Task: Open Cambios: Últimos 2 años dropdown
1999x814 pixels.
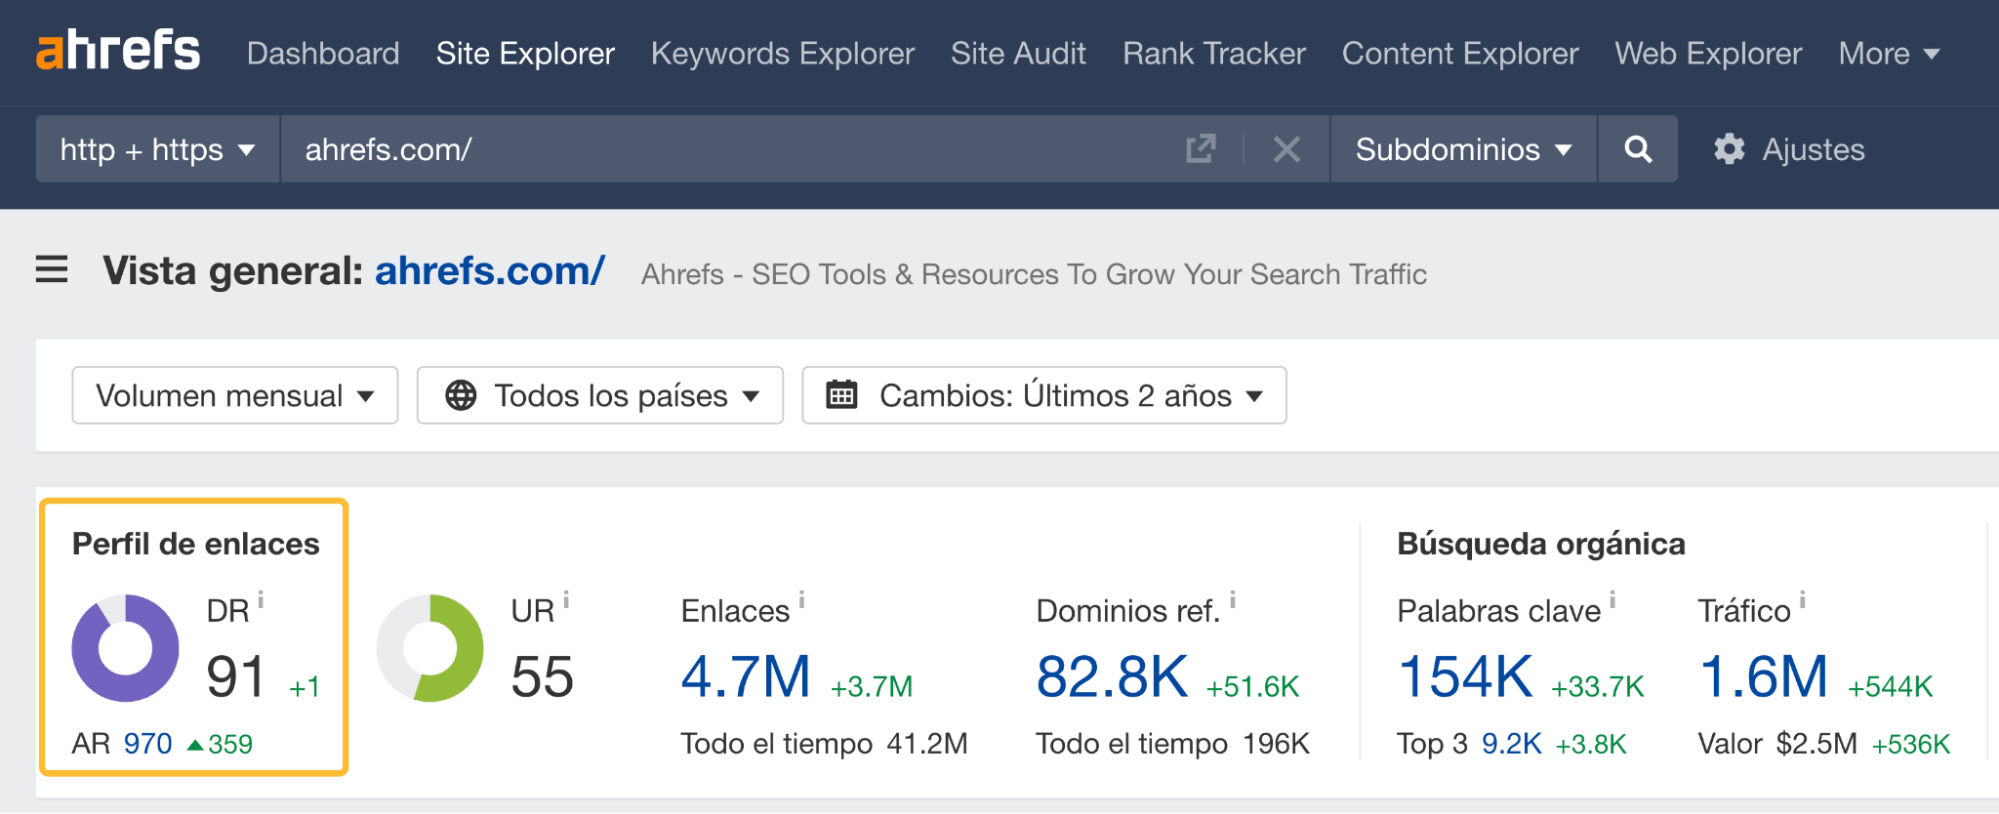Action: click(1044, 395)
